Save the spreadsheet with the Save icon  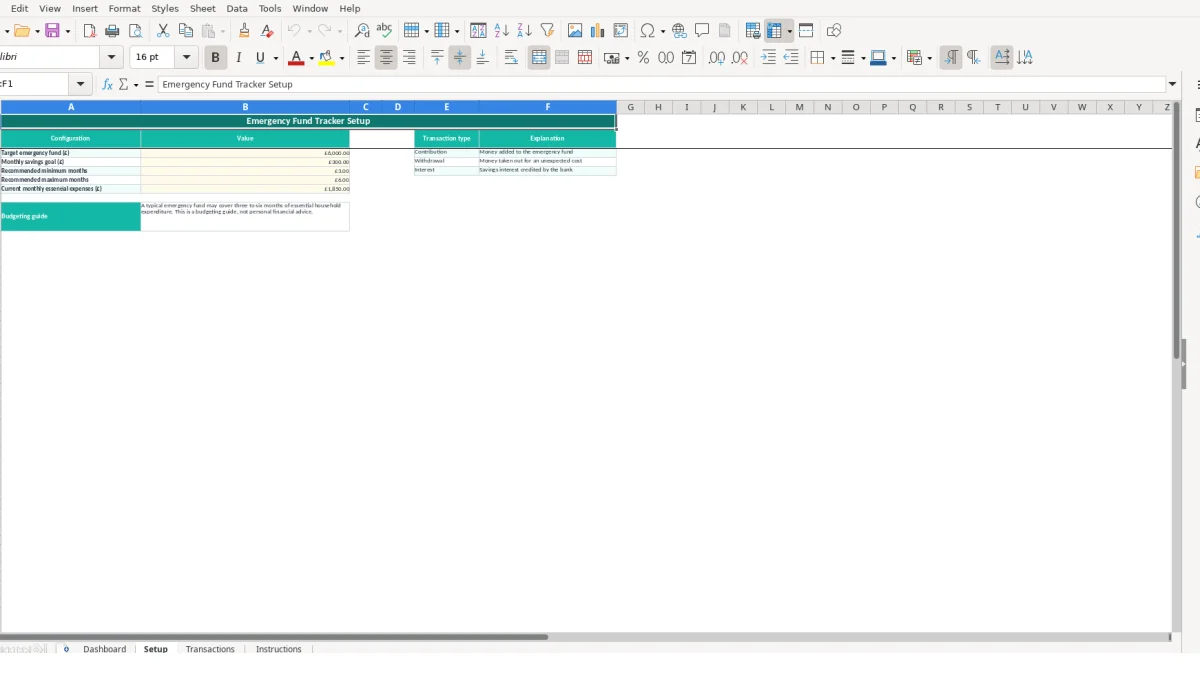52,31
